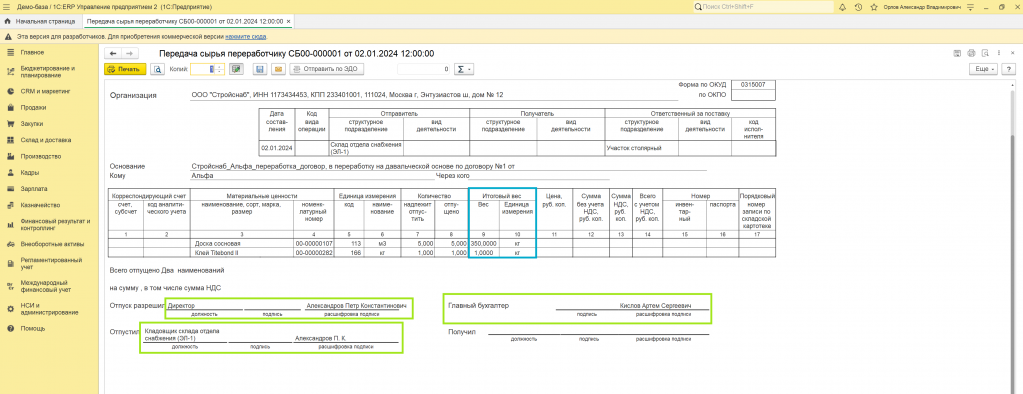Click the Помощь question icon in sidebar
Image resolution: width=1023 pixels, height=394 pixels.
10,328
